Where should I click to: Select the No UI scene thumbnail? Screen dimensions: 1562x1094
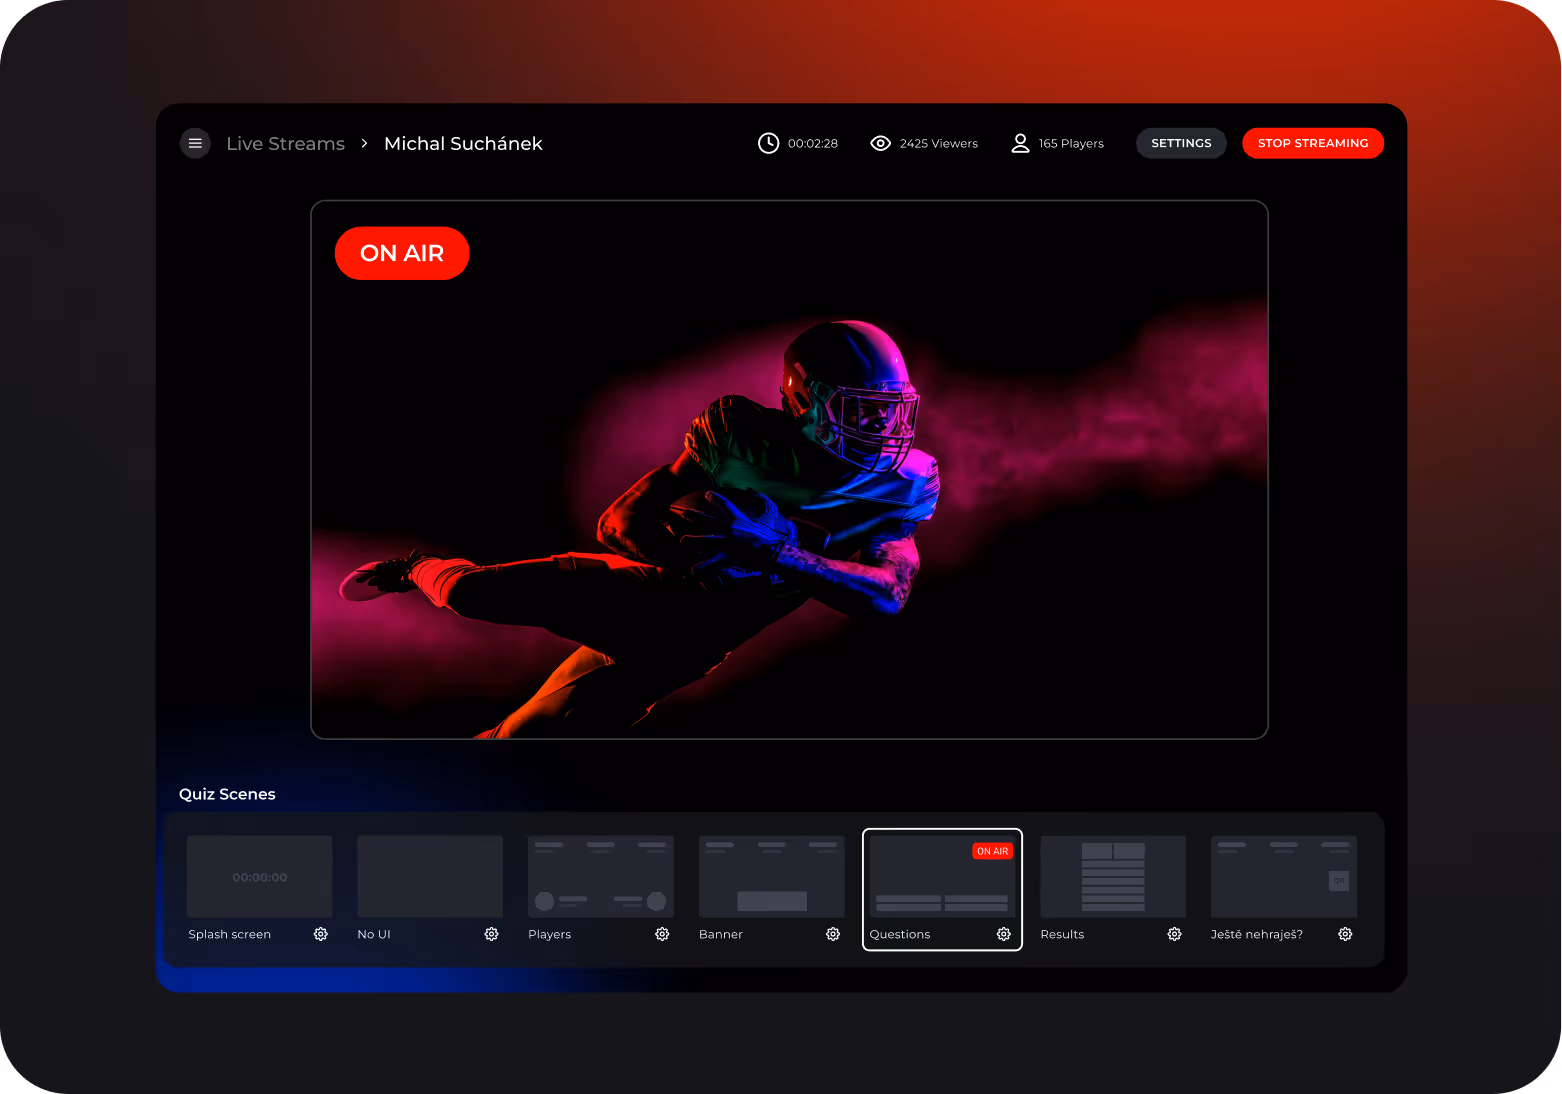(x=430, y=877)
